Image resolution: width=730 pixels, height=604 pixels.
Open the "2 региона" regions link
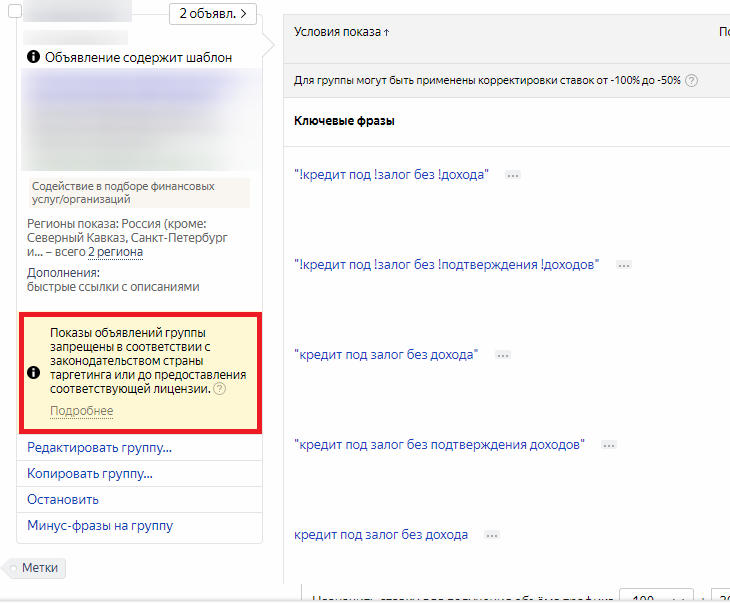point(115,252)
